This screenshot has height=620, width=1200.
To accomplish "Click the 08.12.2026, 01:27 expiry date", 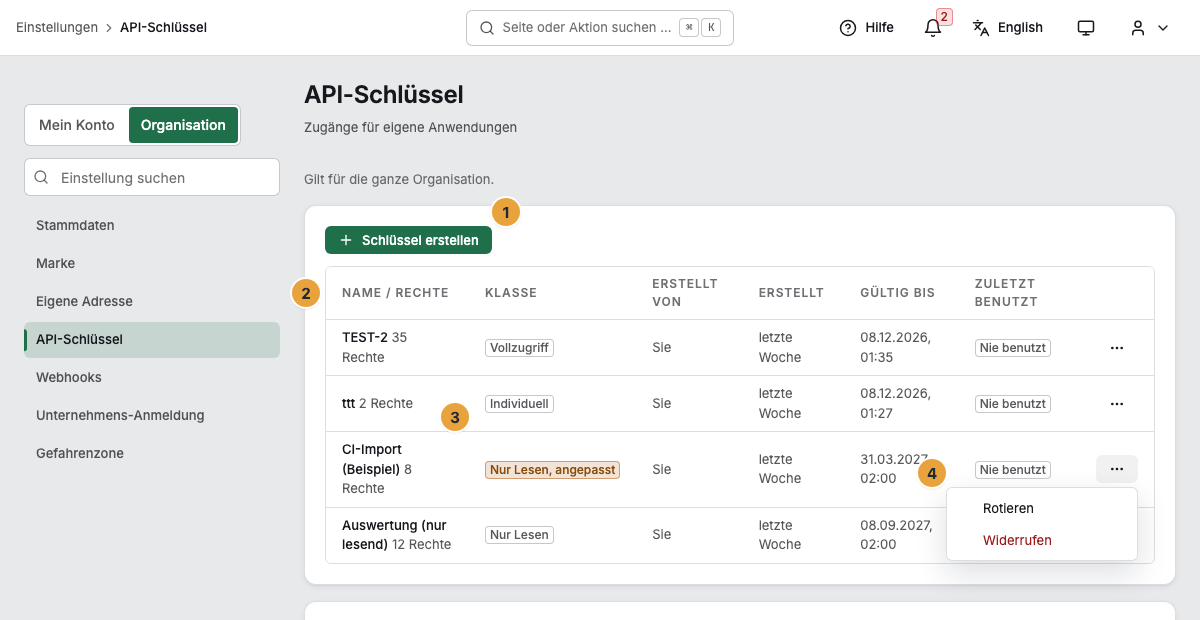I will click(x=895, y=404).
